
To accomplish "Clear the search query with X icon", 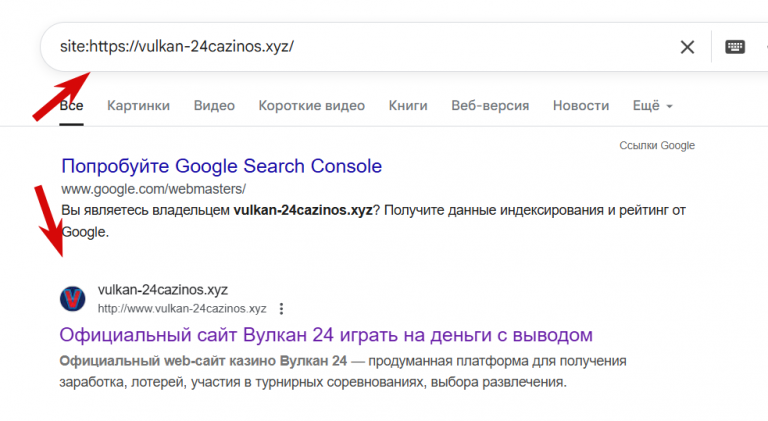I will [x=687, y=47].
